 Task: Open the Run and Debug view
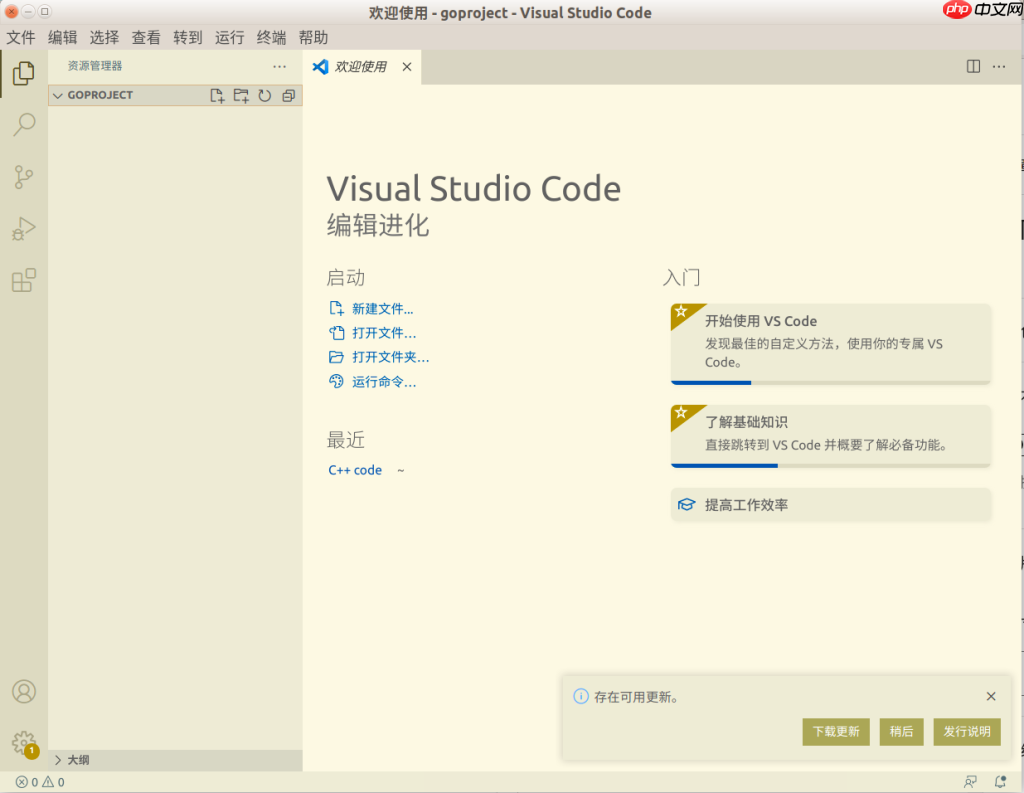(x=23, y=228)
